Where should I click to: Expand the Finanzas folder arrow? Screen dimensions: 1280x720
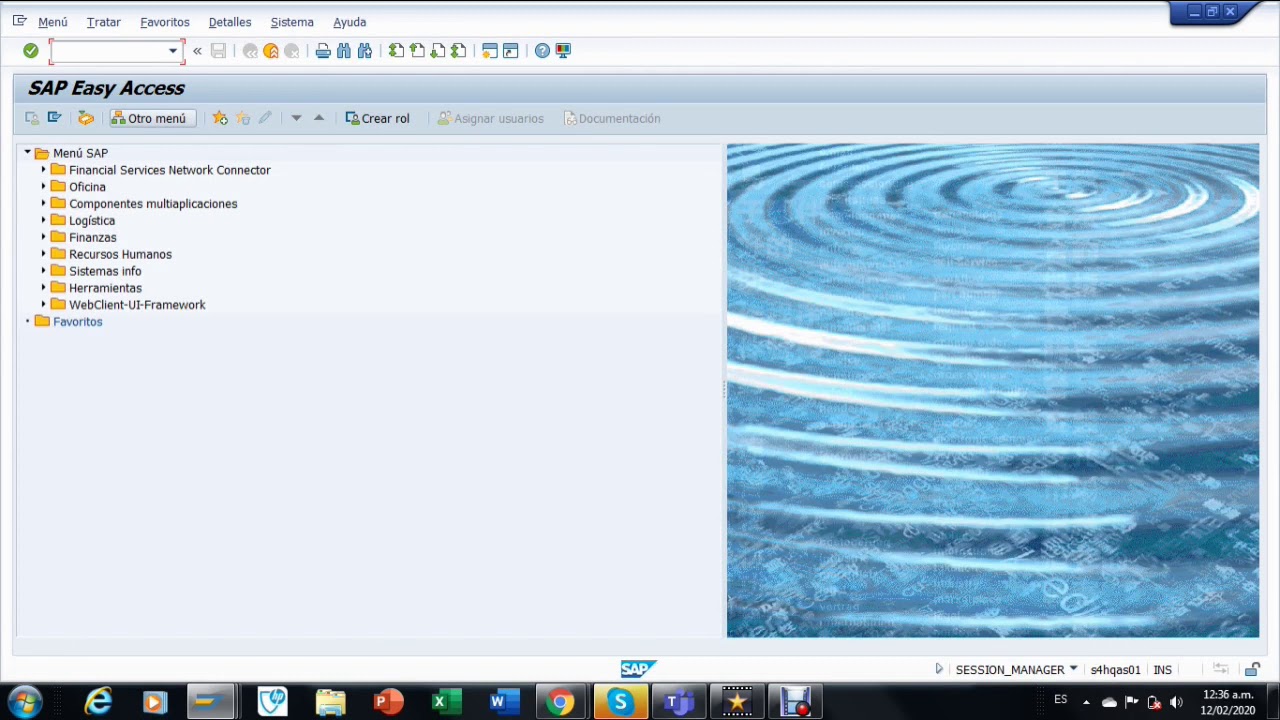(x=44, y=238)
